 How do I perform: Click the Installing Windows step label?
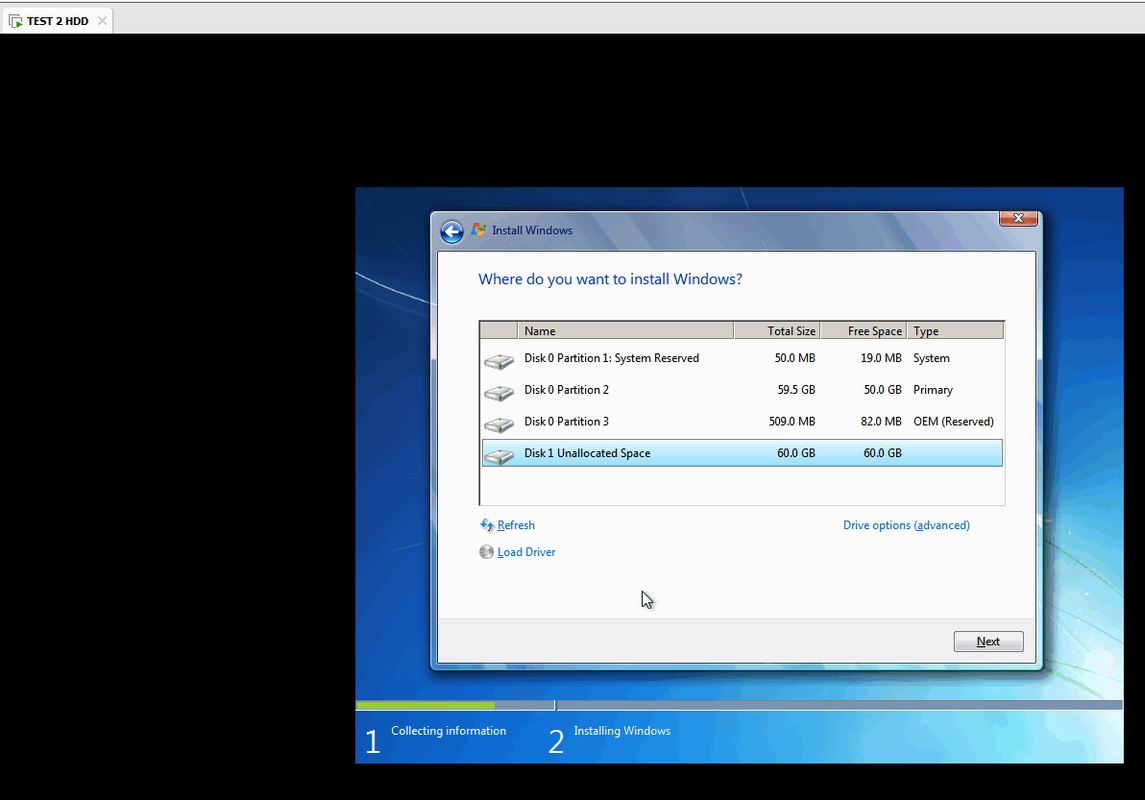pyautogui.click(x=621, y=731)
